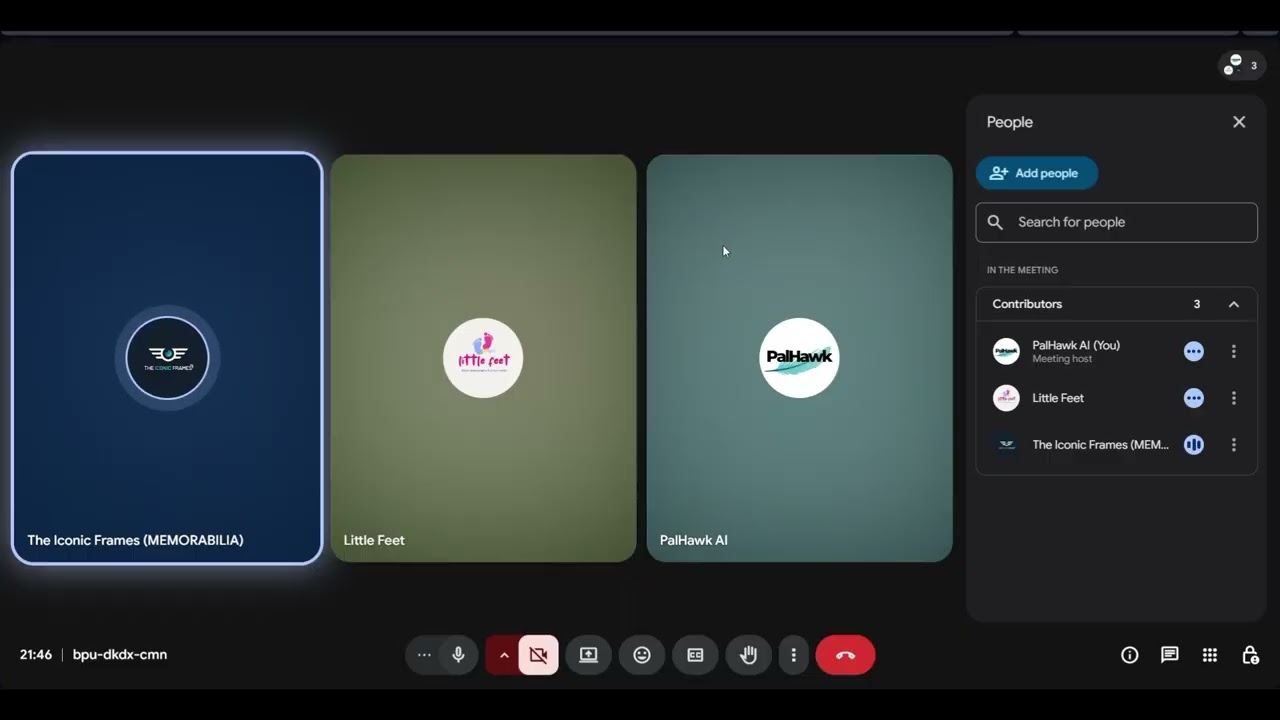Collapse the Contributors section
Viewport: 1280px width, 720px height.
[x=1234, y=304]
